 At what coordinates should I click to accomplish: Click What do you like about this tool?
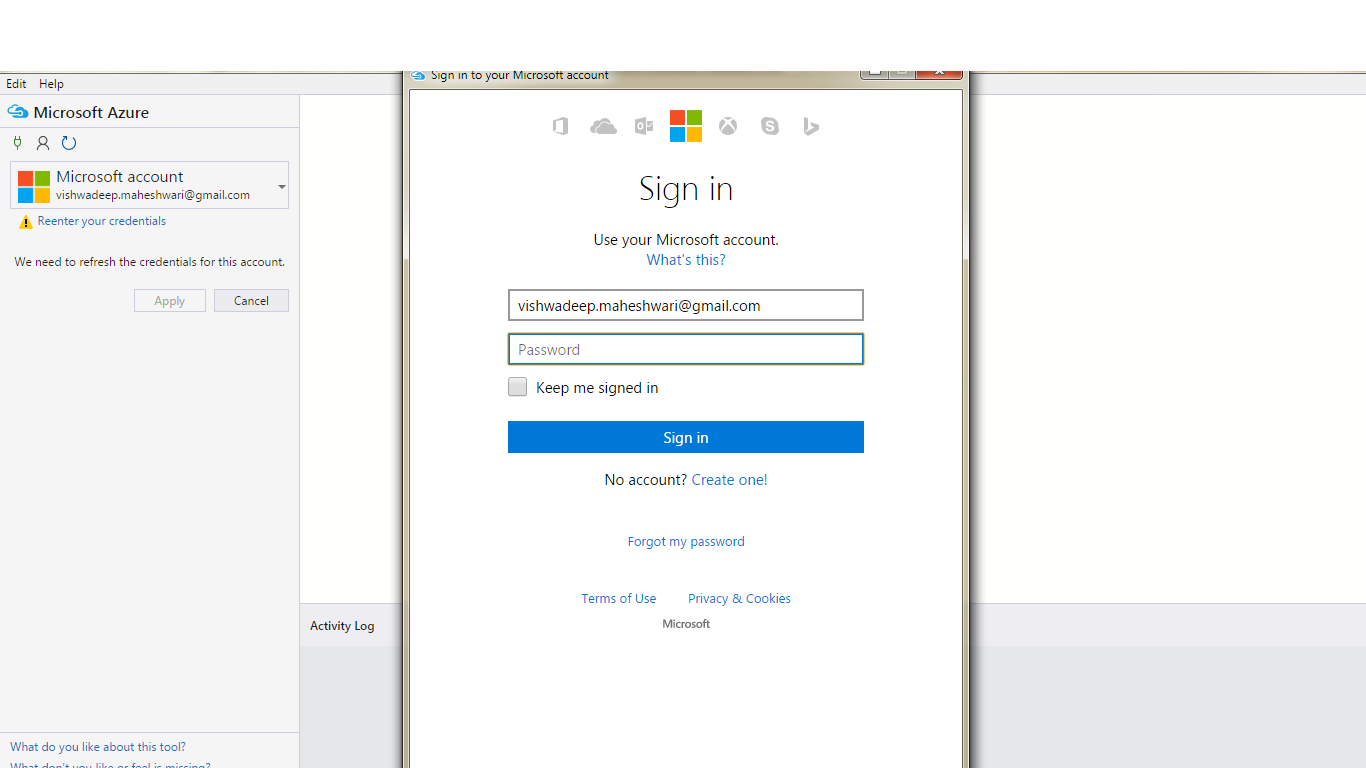pos(98,747)
